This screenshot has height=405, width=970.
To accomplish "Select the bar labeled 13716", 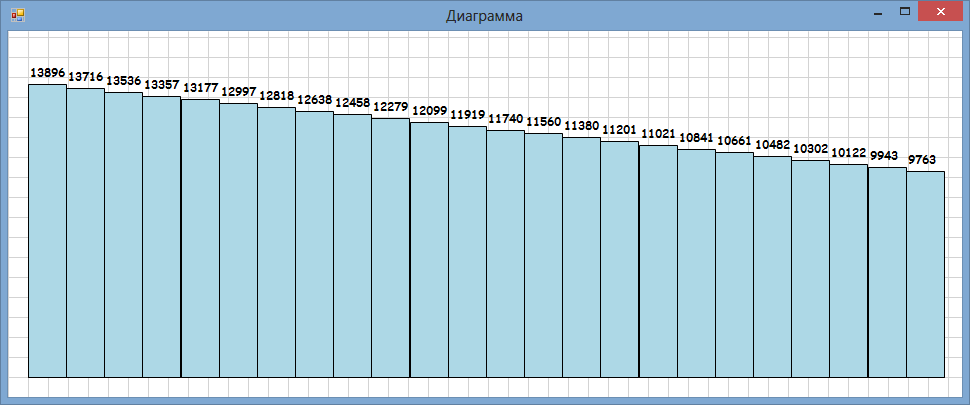I will pos(85,232).
